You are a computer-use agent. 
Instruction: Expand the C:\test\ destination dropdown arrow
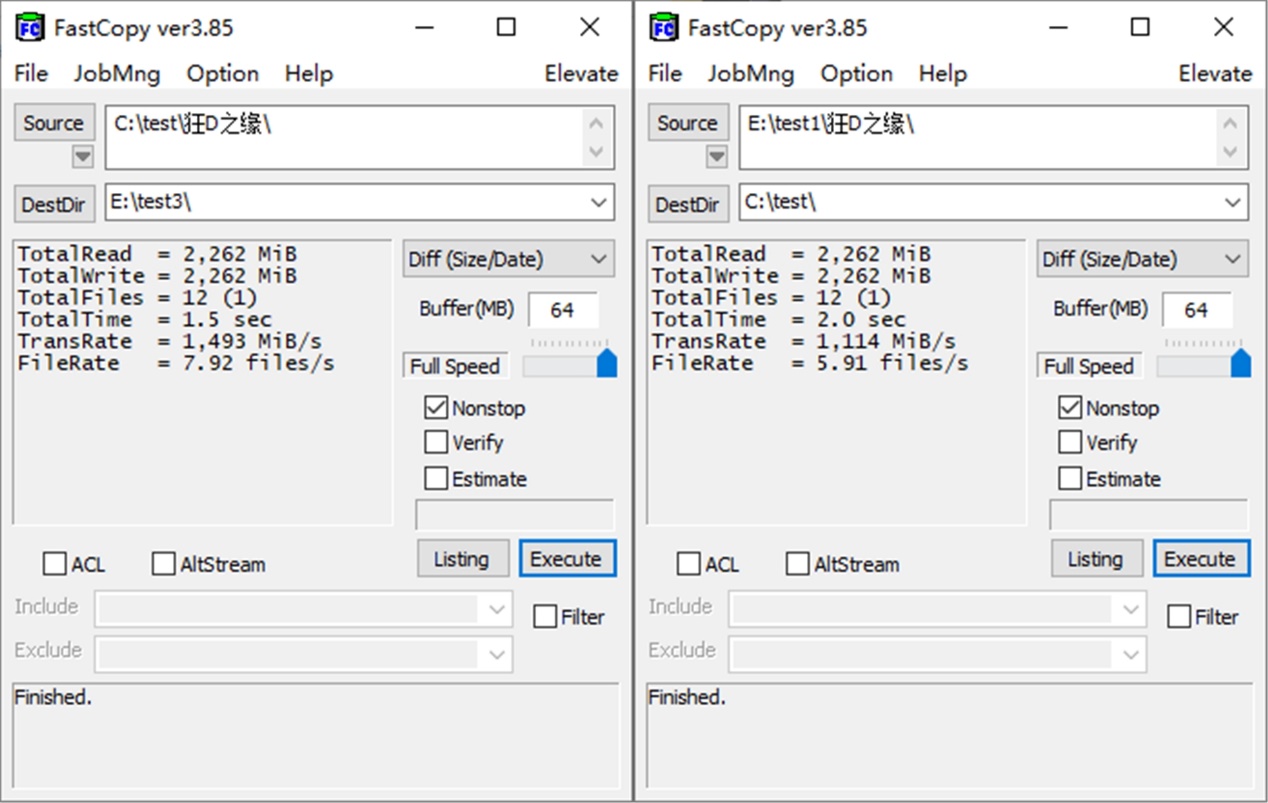tap(1233, 203)
